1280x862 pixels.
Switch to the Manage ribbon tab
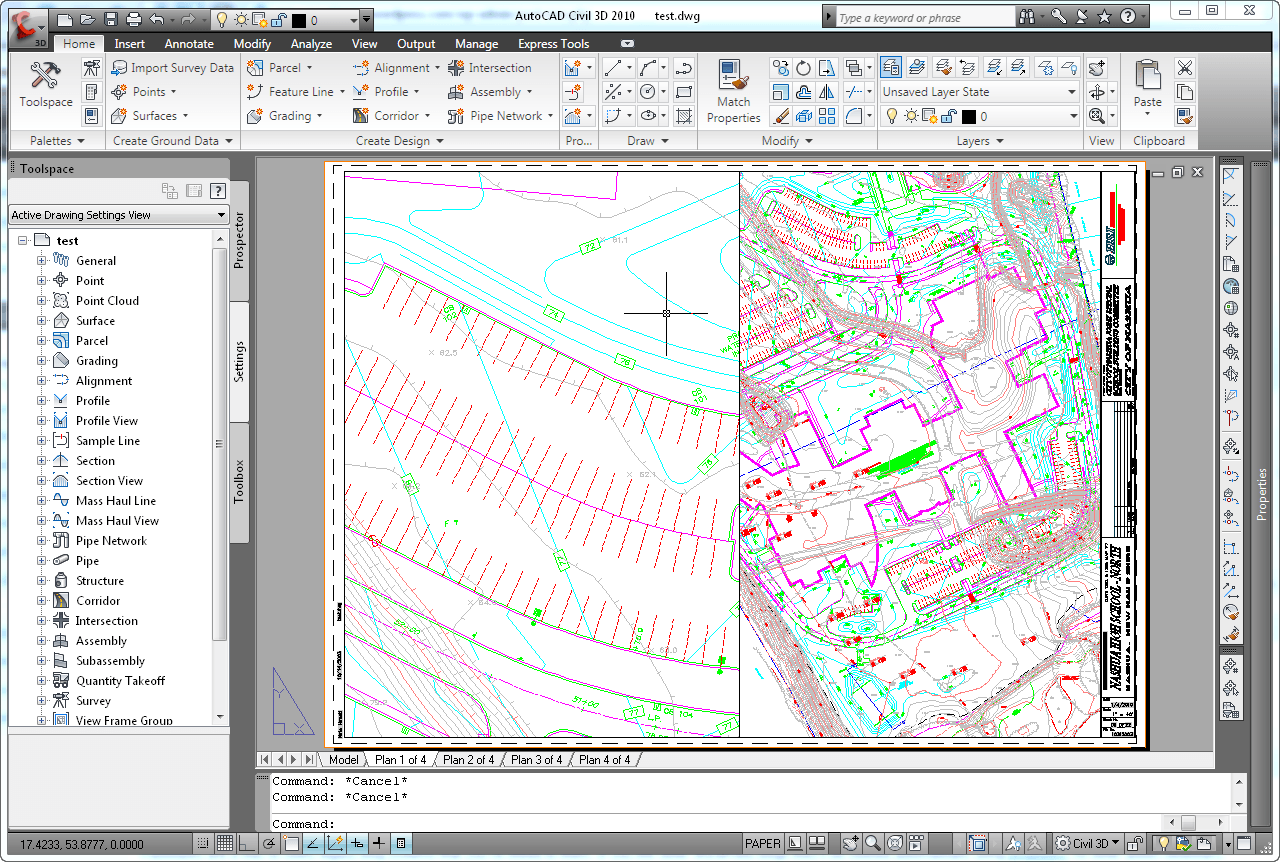click(476, 44)
